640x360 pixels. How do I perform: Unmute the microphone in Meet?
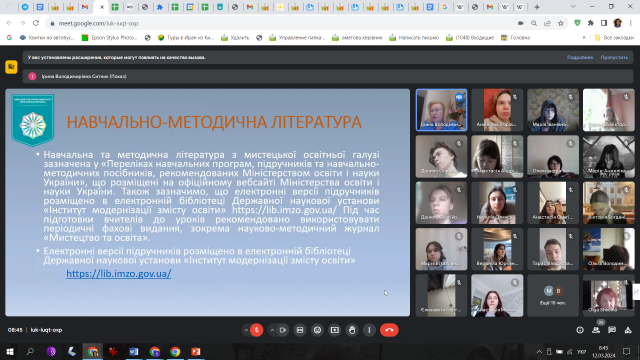pos(256,330)
